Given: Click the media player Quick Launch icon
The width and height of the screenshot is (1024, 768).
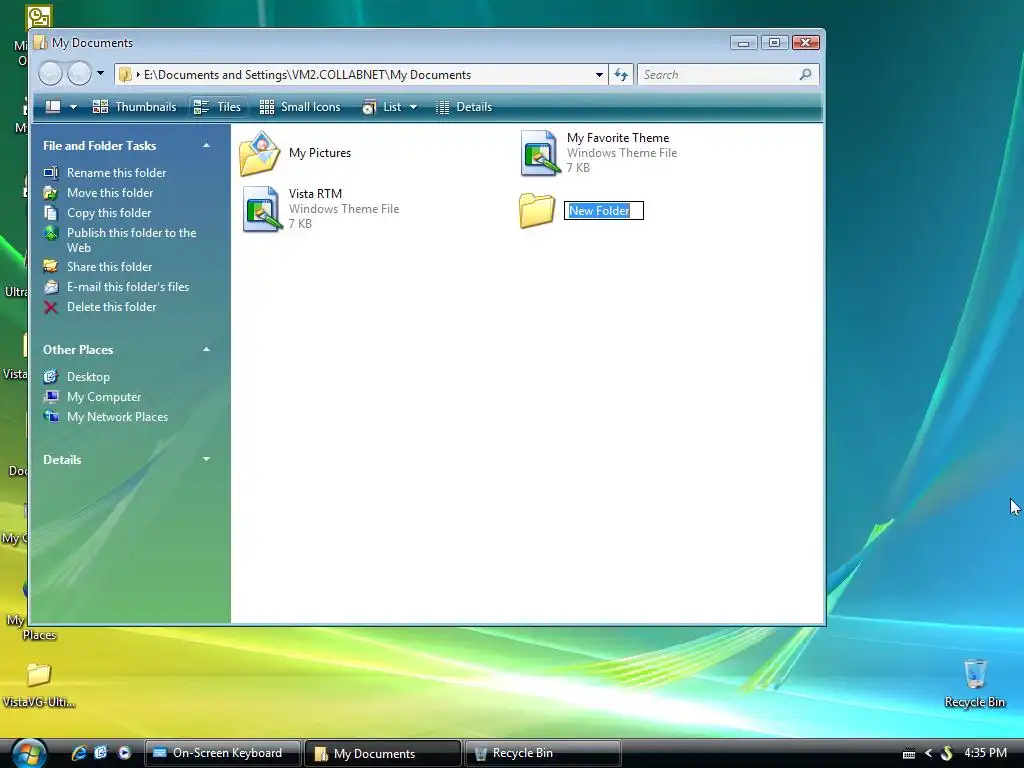Looking at the screenshot, I should tap(124, 753).
